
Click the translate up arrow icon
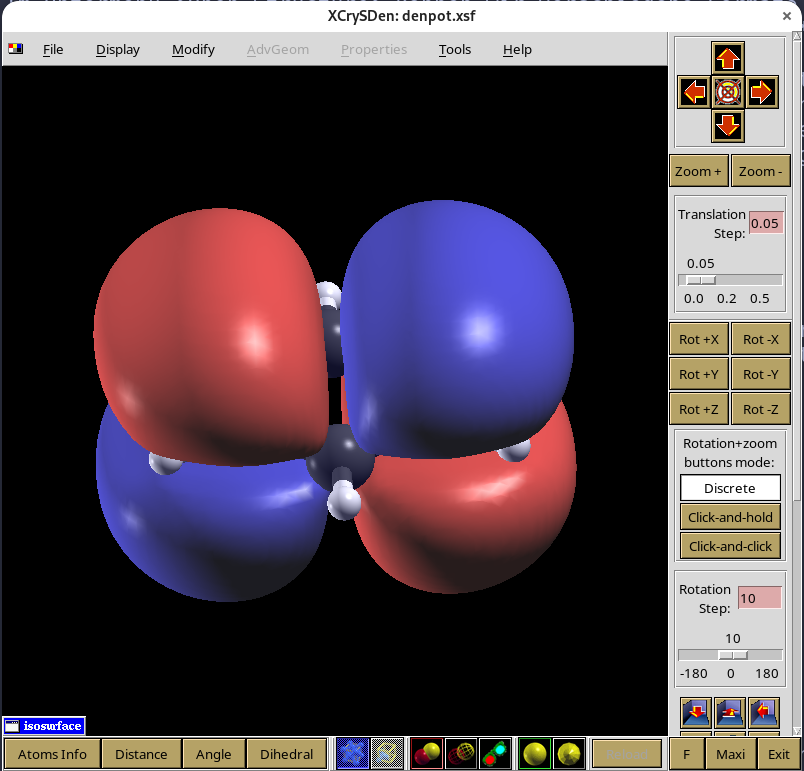click(x=728, y=59)
